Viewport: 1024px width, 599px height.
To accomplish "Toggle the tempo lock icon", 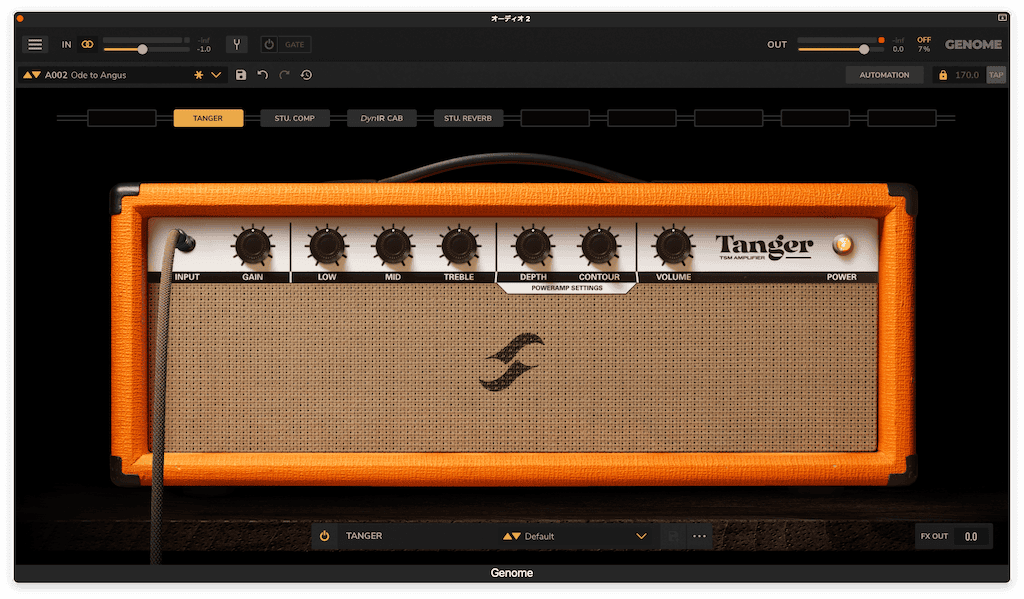I will point(942,75).
